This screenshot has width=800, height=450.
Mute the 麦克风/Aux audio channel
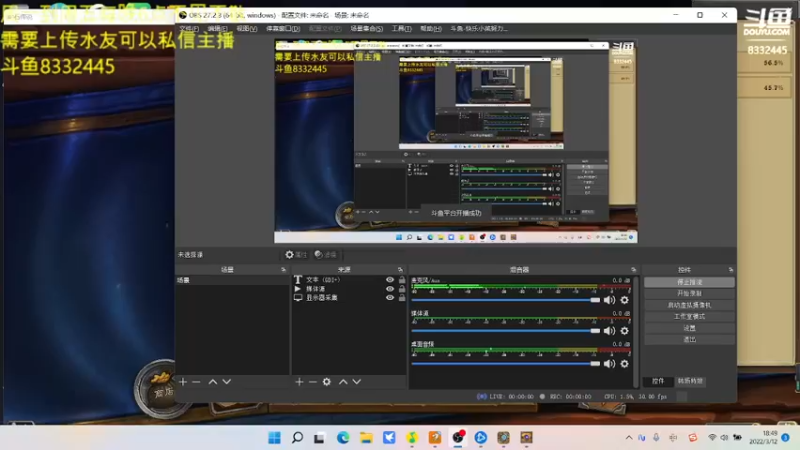point(609,300)
